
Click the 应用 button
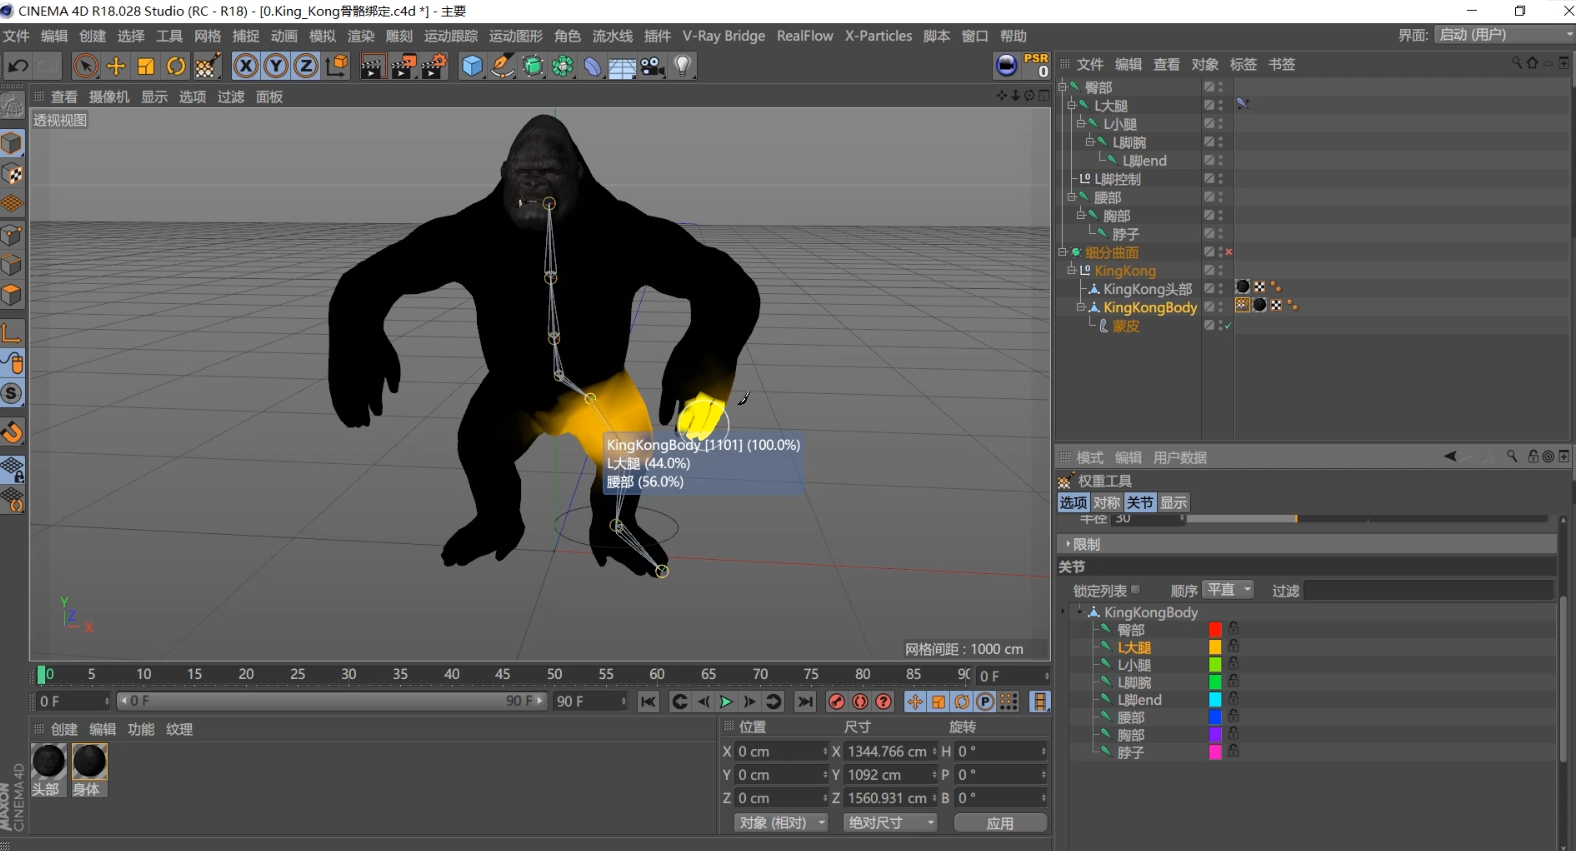point(1000,823)
